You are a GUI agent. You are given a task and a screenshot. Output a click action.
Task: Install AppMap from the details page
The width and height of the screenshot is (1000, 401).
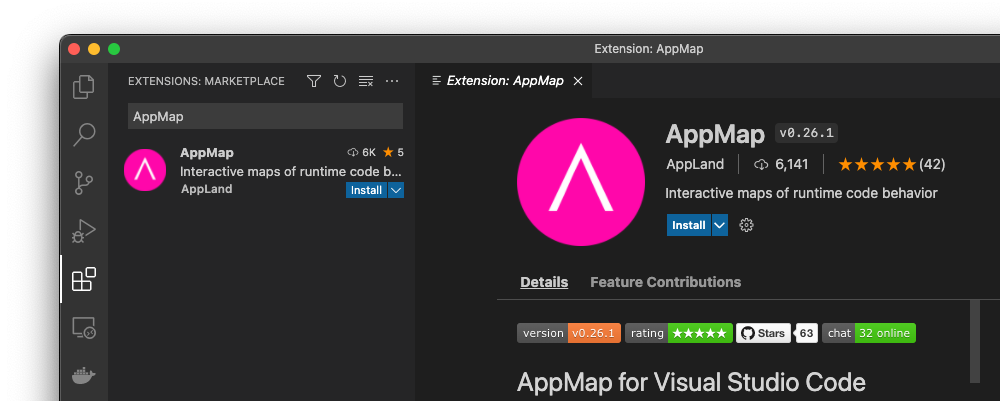688,225
